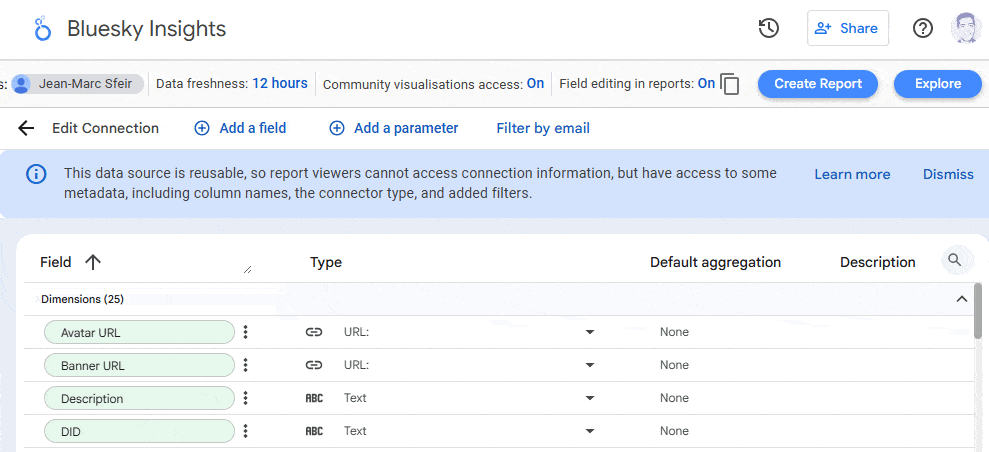Toggle Community visualisations access On
This screenshot has width=989, height=452.
pos(535,83)
